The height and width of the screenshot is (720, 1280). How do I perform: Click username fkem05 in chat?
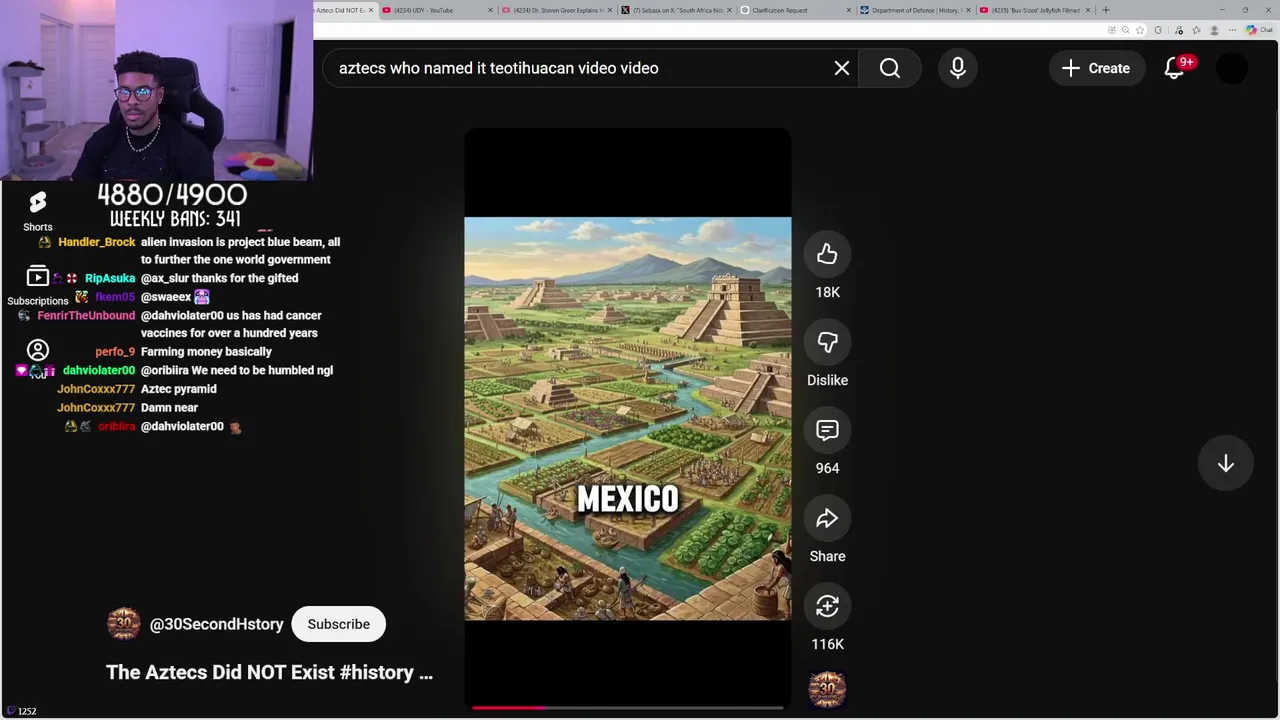pos(115,297)
